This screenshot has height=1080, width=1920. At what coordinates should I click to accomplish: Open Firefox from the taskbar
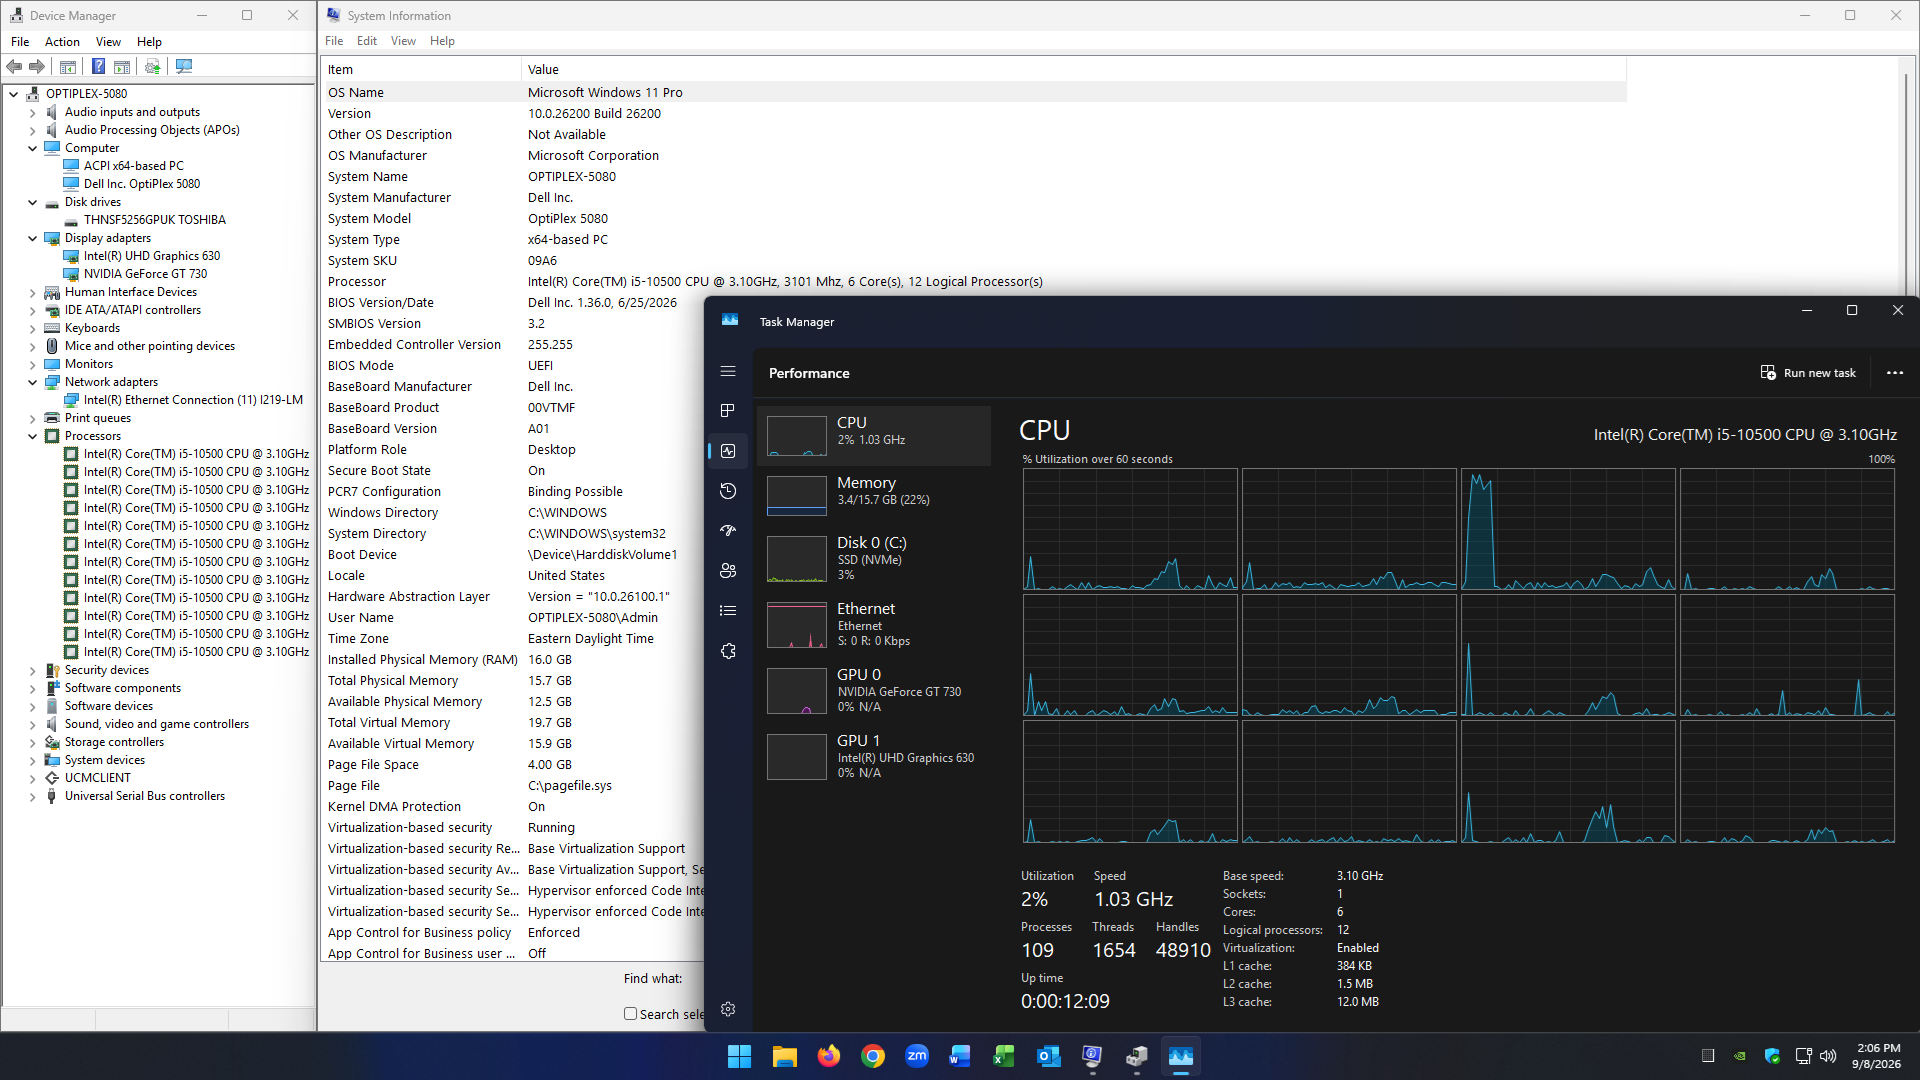829,1056
